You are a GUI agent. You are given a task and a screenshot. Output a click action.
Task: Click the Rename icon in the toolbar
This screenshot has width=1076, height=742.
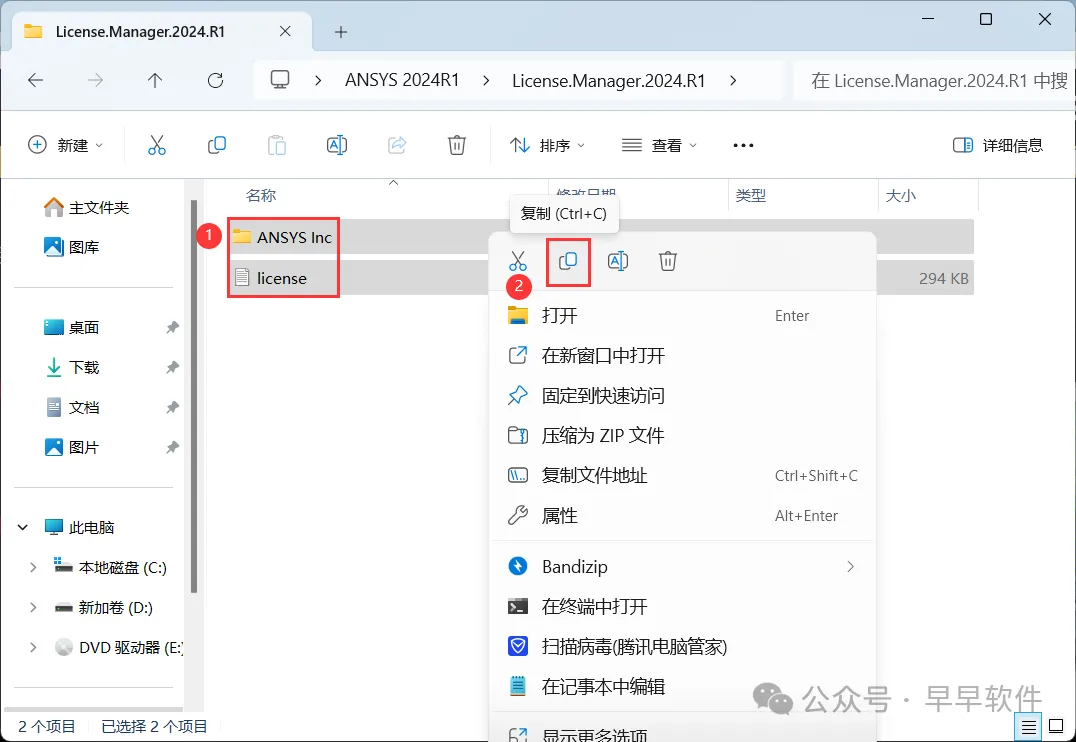pos(336,145)
